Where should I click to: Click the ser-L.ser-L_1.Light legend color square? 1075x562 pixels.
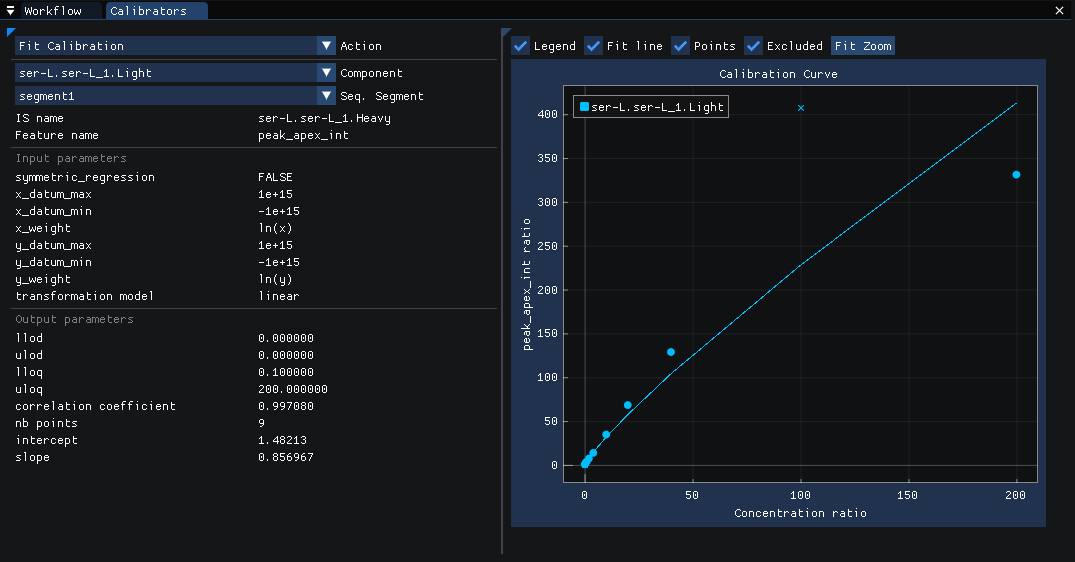584,106
